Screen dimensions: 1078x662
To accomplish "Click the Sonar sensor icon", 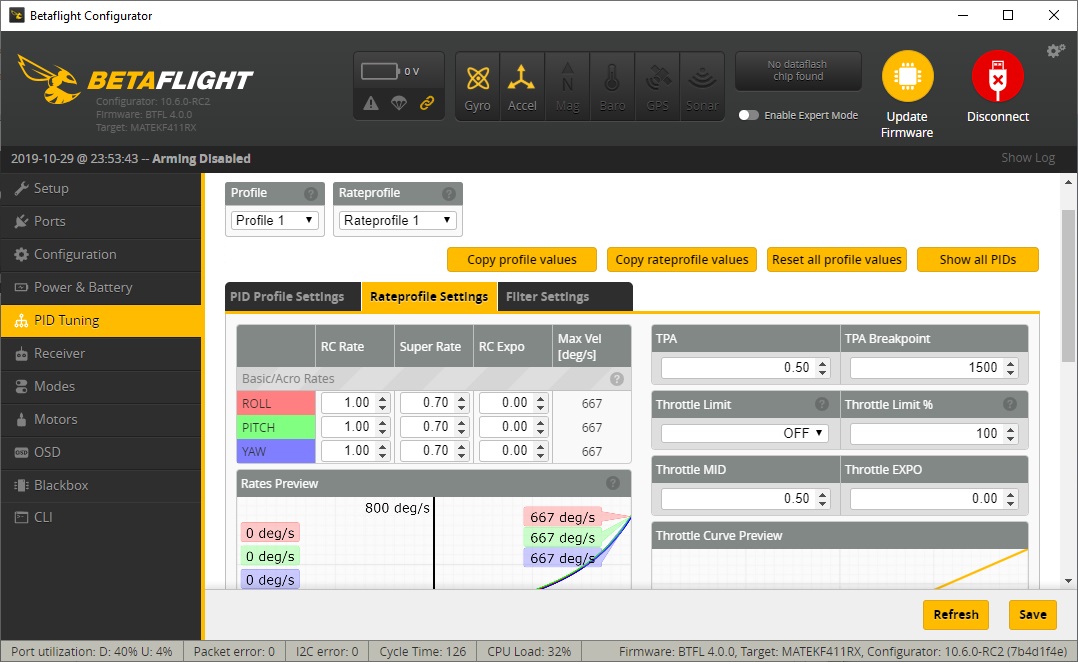I will click(702, 87).
